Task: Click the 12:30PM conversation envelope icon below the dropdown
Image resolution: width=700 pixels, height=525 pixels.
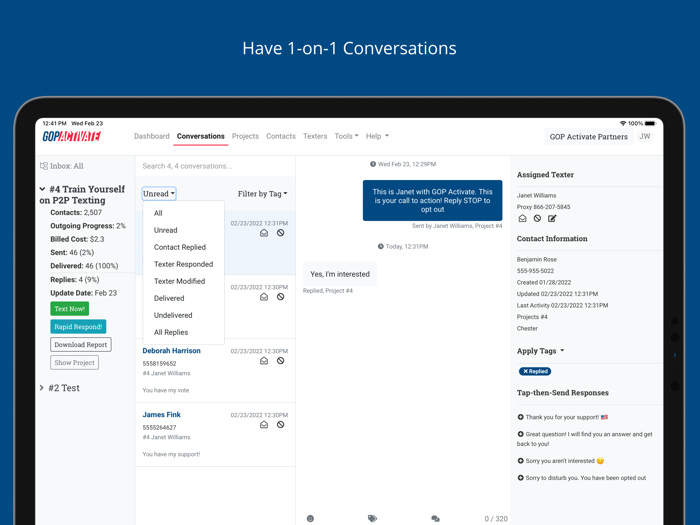Action: (x=264, y=297)
